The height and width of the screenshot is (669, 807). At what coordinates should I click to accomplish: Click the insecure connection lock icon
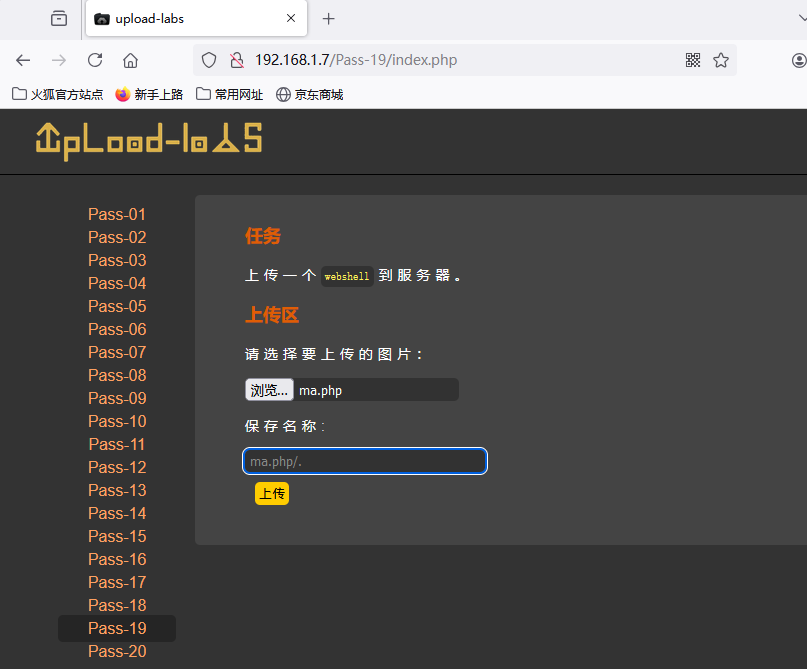(236, 60)
